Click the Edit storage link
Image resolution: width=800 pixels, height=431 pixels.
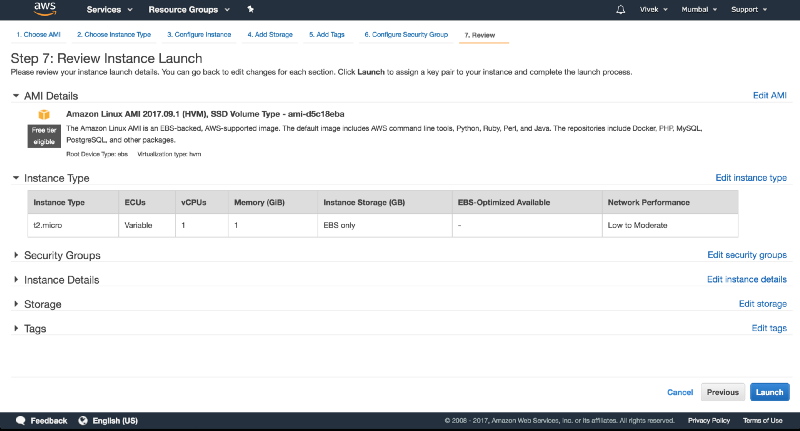tap(763, 303)
